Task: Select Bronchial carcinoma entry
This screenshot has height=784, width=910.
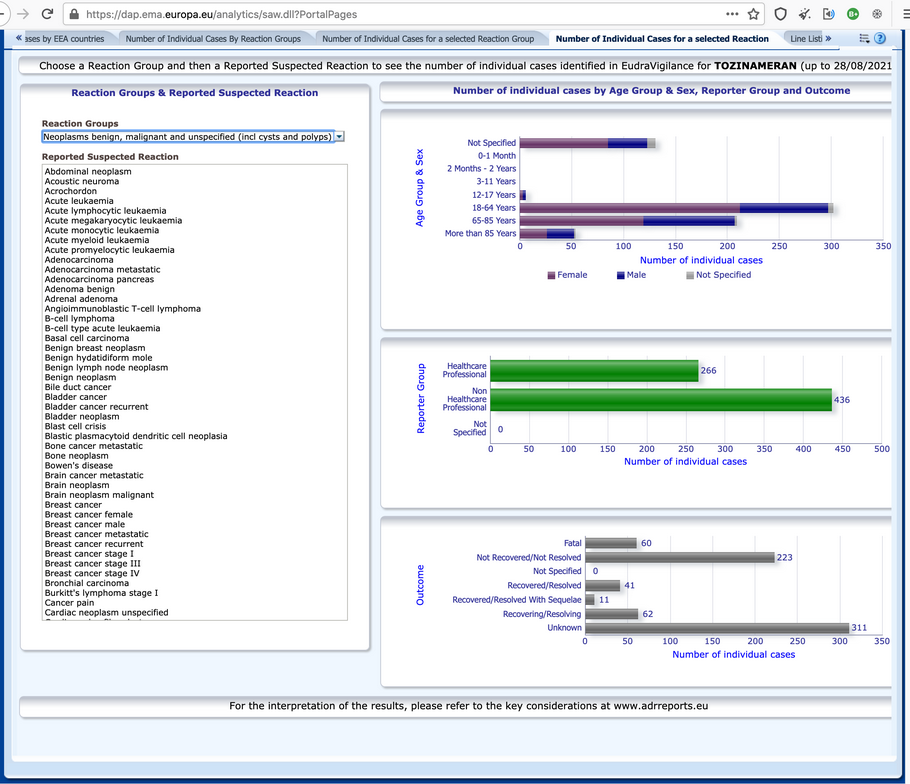Action: pos(87,583)
